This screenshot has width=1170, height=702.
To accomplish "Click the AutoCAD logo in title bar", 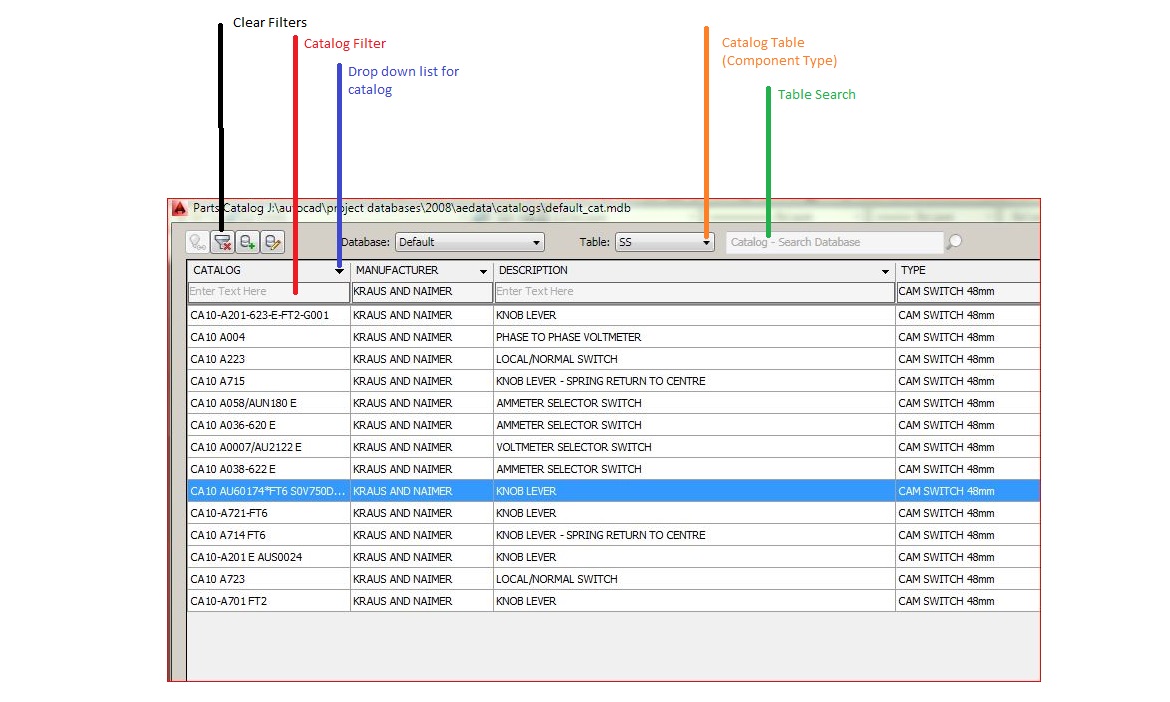I will point(180,208).
